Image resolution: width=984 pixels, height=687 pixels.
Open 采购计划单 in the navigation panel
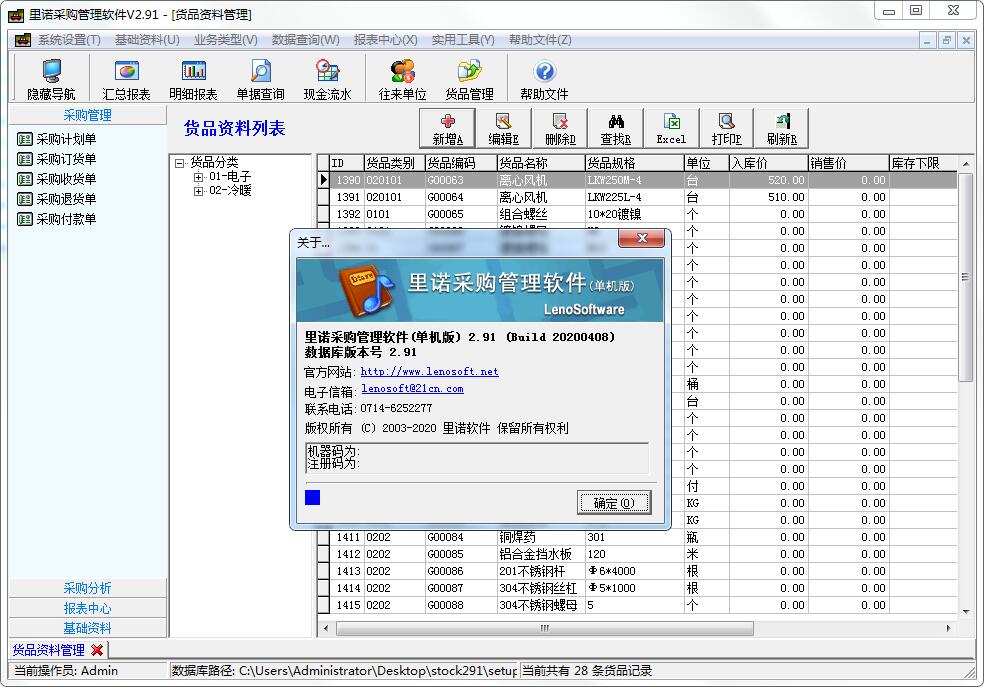click(x=66, y=139)
